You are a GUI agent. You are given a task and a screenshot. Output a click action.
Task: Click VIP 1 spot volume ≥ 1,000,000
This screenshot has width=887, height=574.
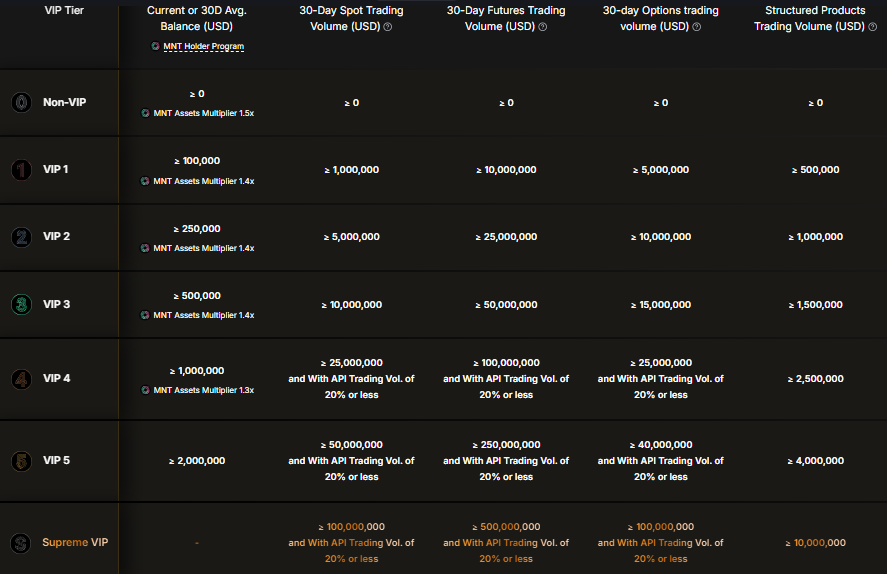coord(351,170)
